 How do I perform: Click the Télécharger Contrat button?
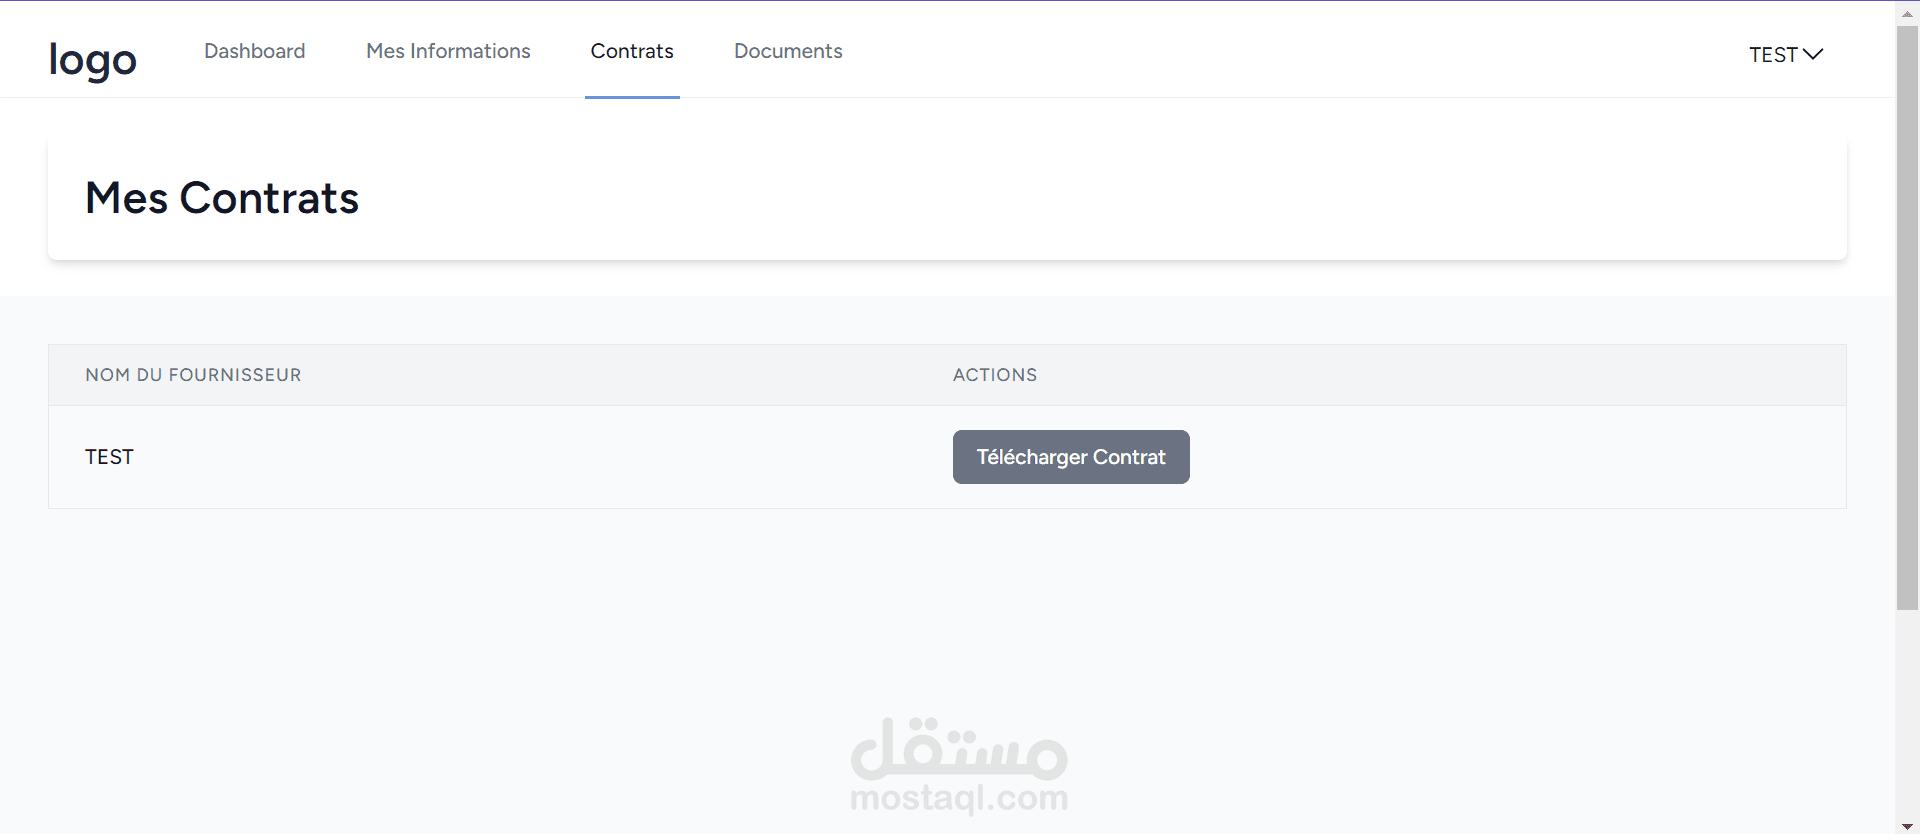1071,457
